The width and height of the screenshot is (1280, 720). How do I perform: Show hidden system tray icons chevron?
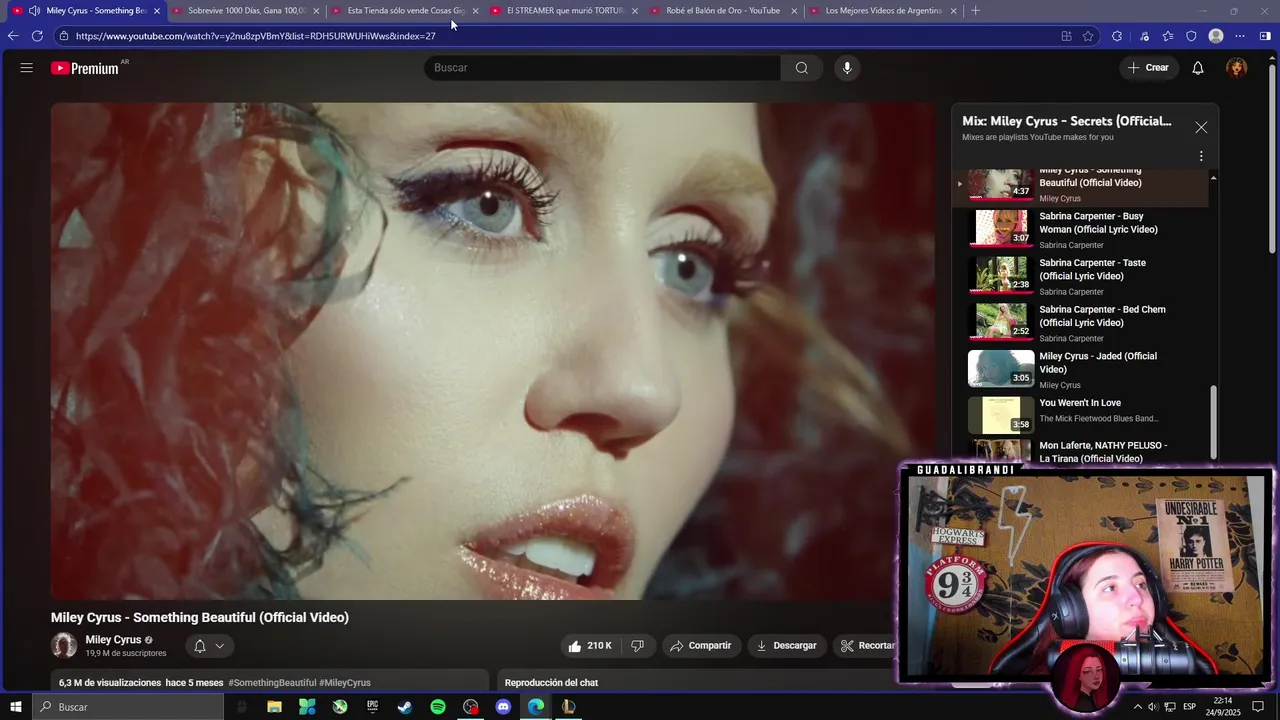coord(1137,707)
